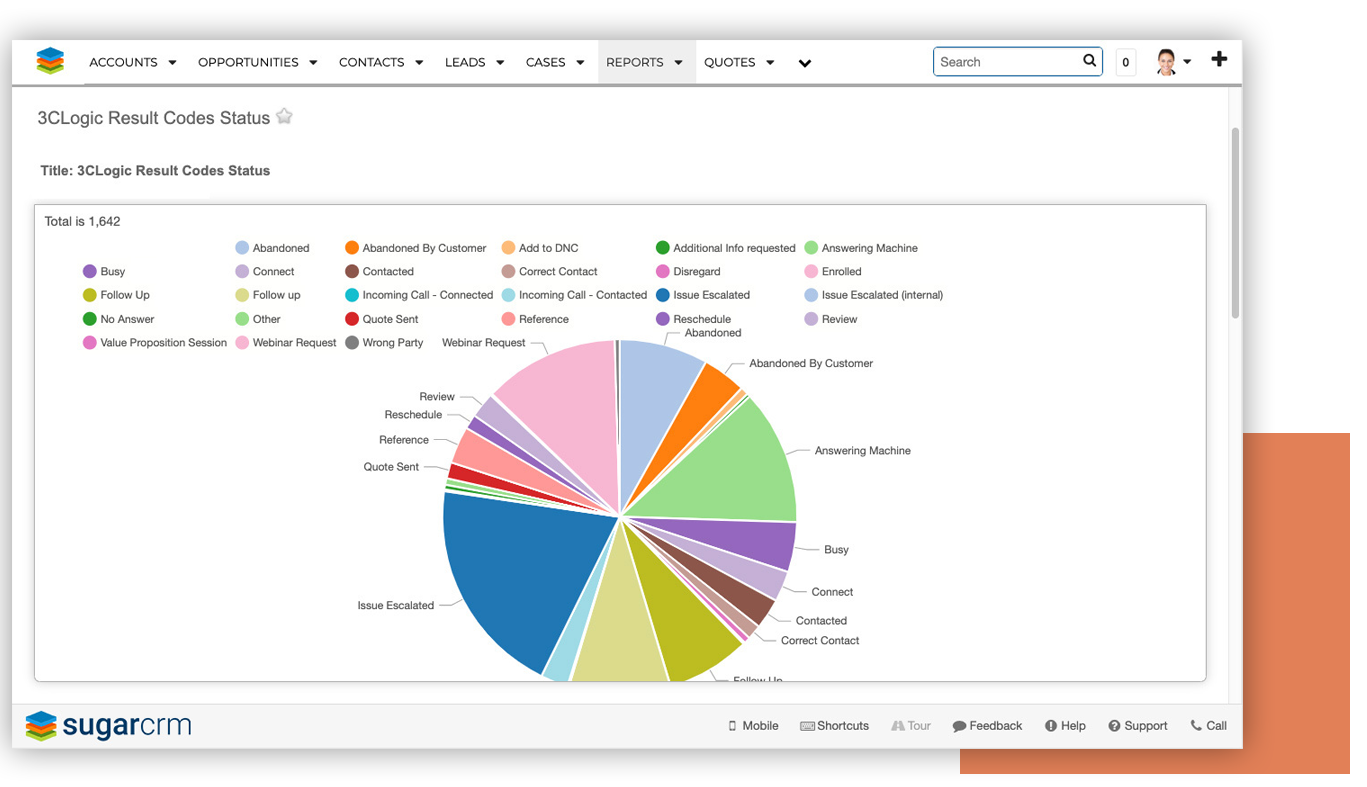Favorite the report with the star icon
Image resolution: width=1367 pixels, height=787 pixels.
pos(284,116)
